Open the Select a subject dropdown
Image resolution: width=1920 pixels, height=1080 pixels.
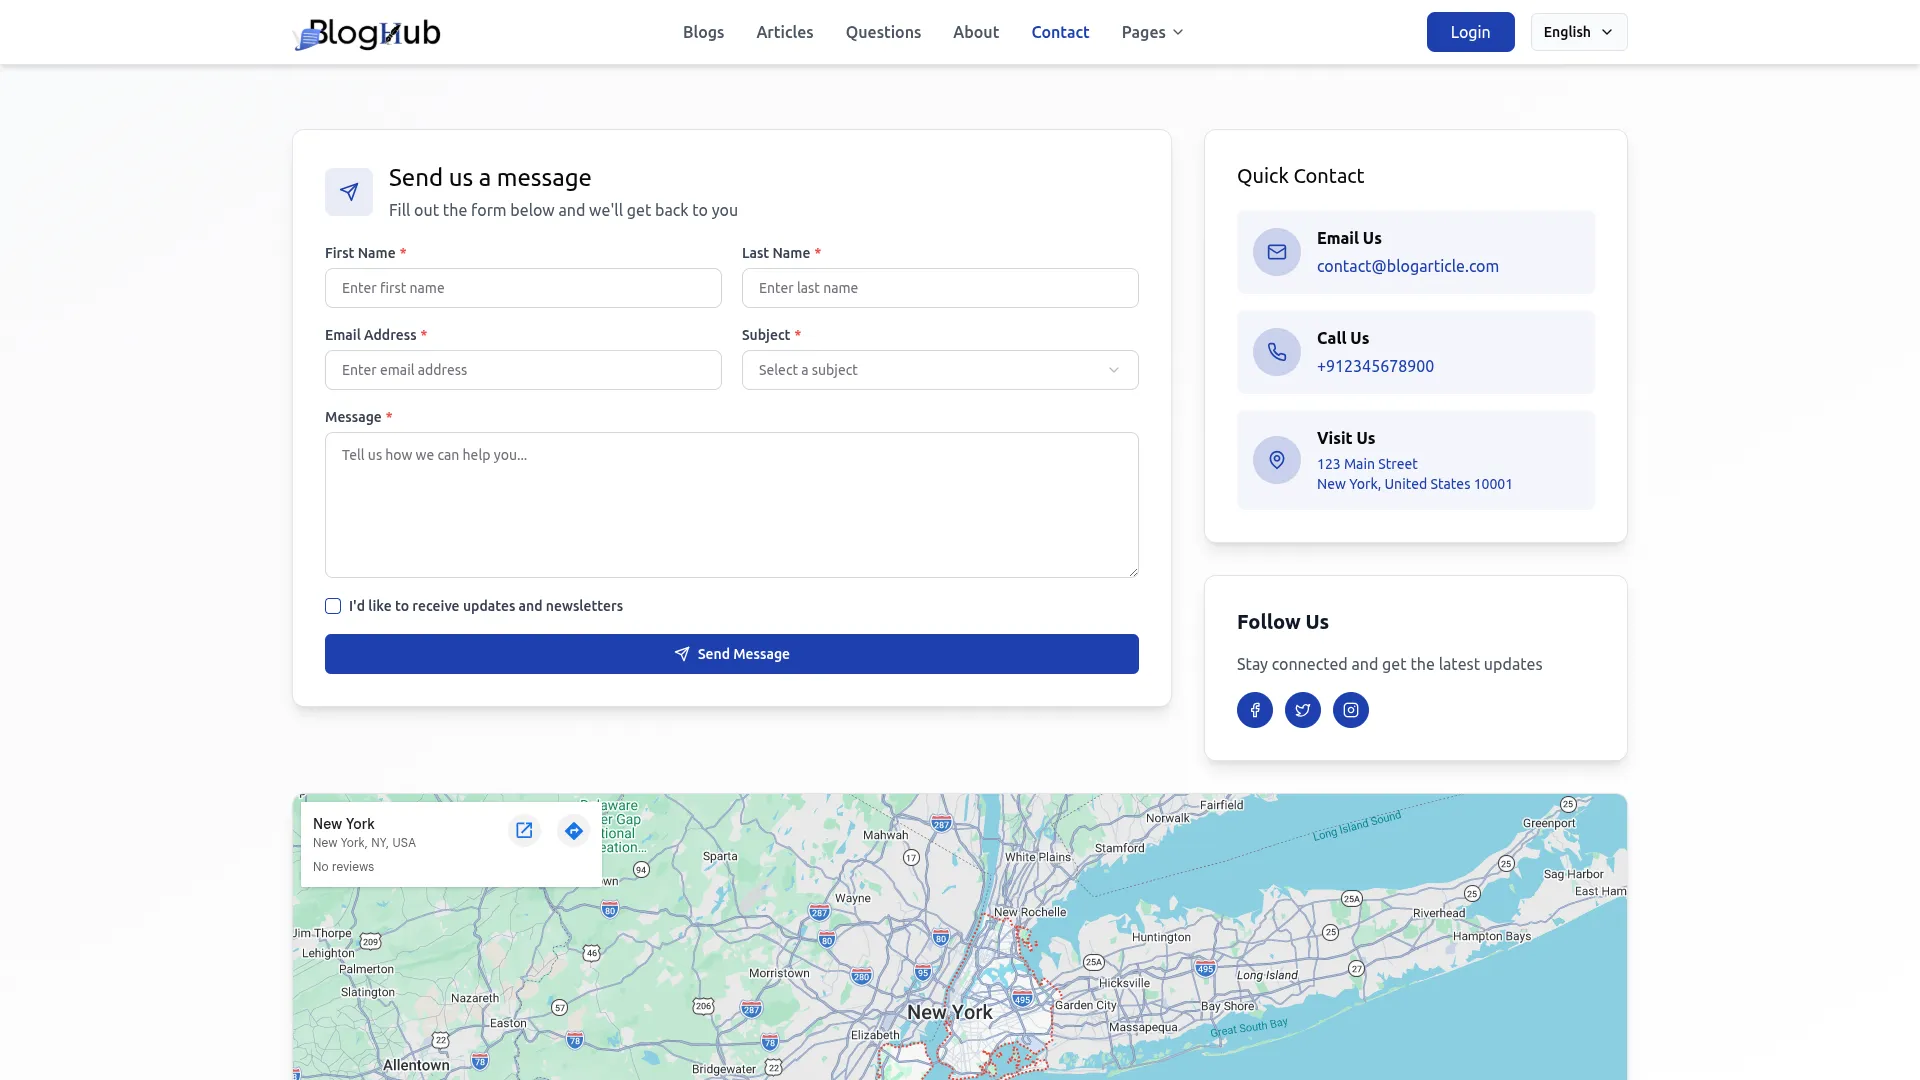(939, 370)
